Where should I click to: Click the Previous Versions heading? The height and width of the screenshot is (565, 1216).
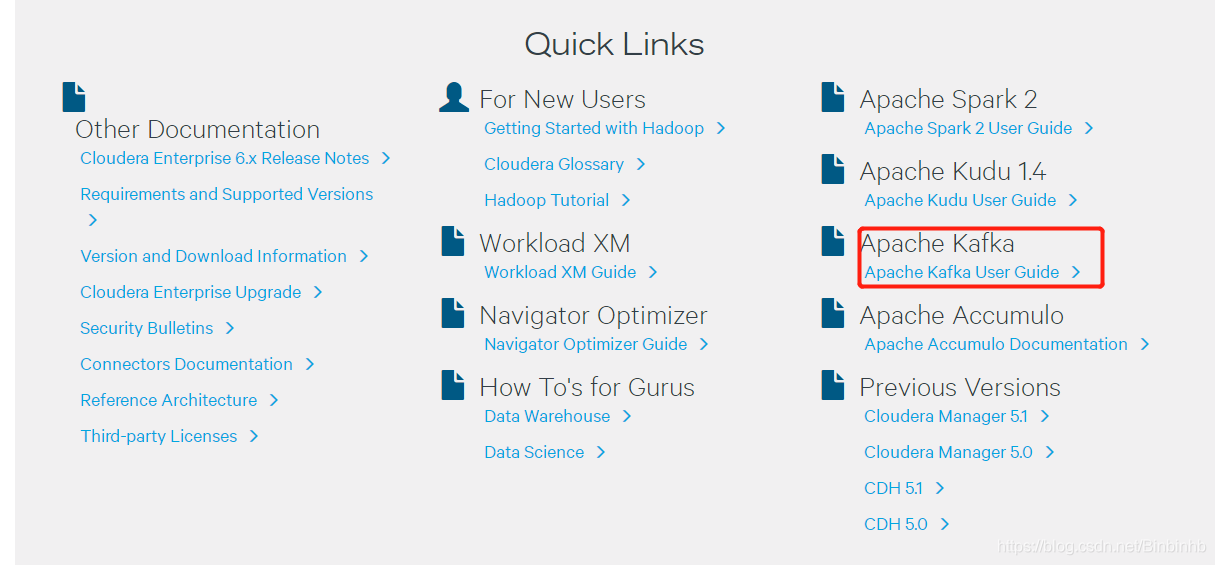coord(961,387)
